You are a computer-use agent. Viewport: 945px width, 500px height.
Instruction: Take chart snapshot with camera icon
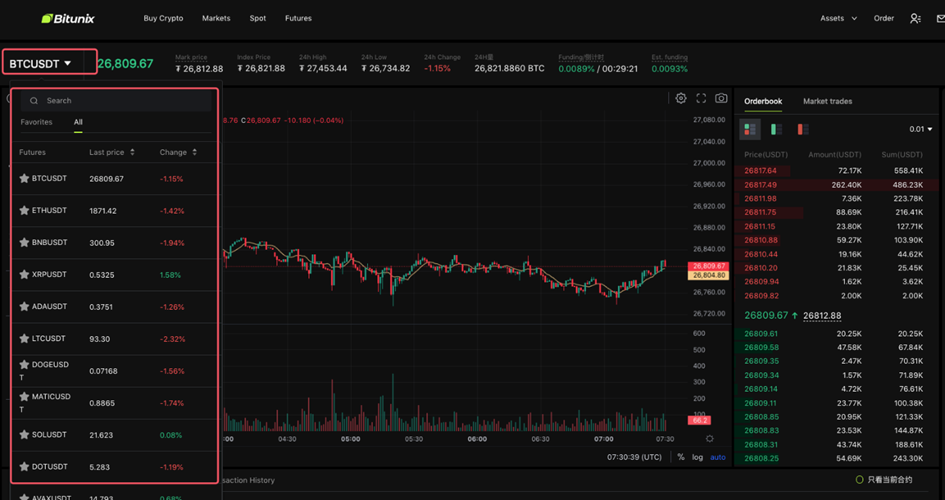point(721,98)
